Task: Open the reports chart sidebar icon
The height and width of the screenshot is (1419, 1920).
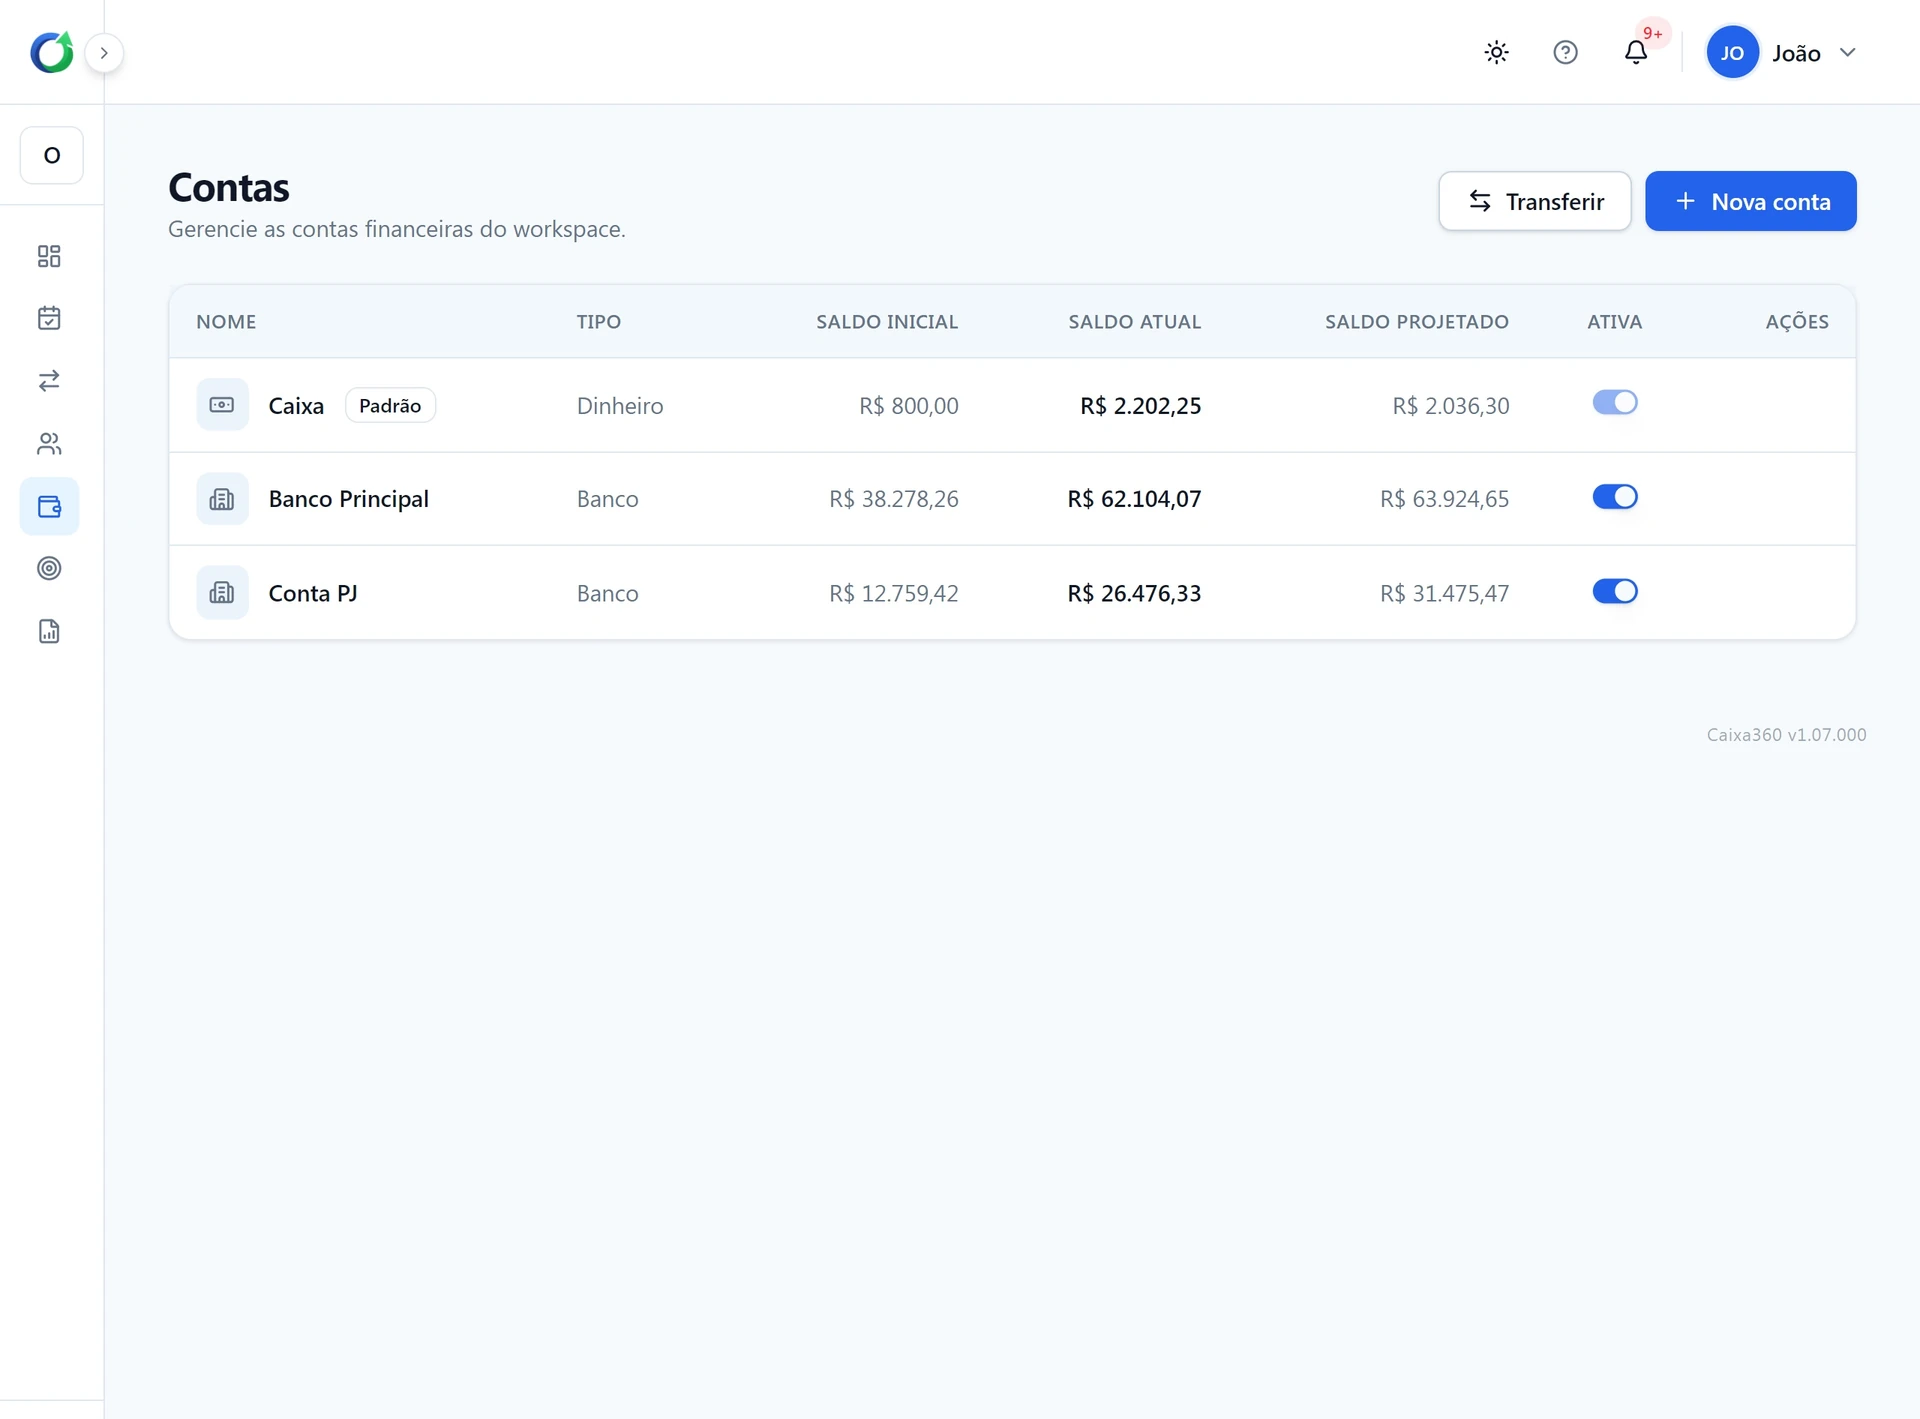Action: 49,631
